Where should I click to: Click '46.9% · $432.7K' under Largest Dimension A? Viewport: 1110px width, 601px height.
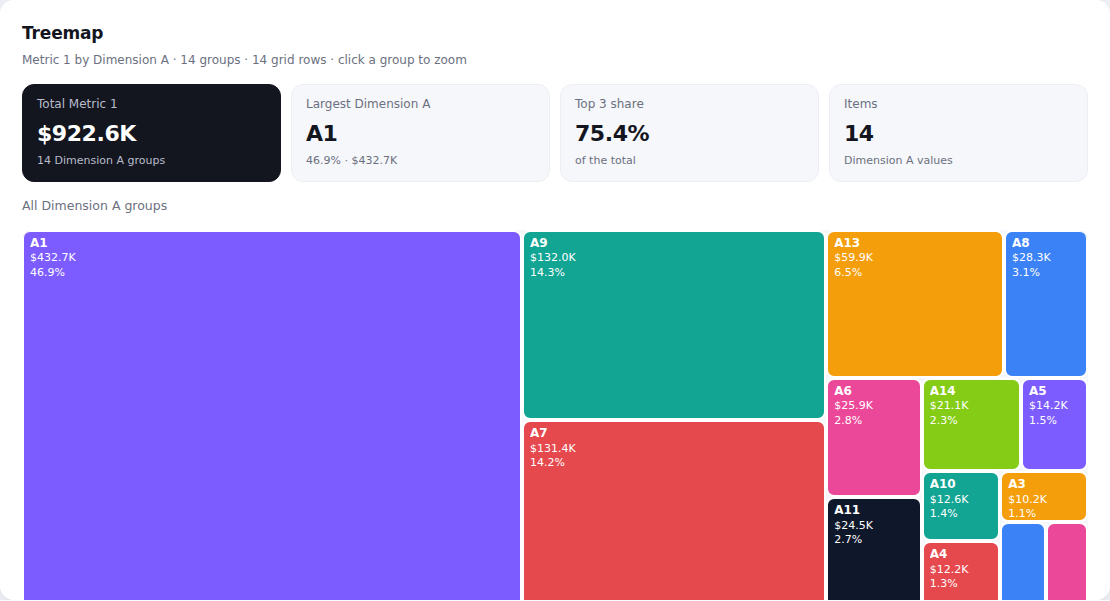coord(352,161)
